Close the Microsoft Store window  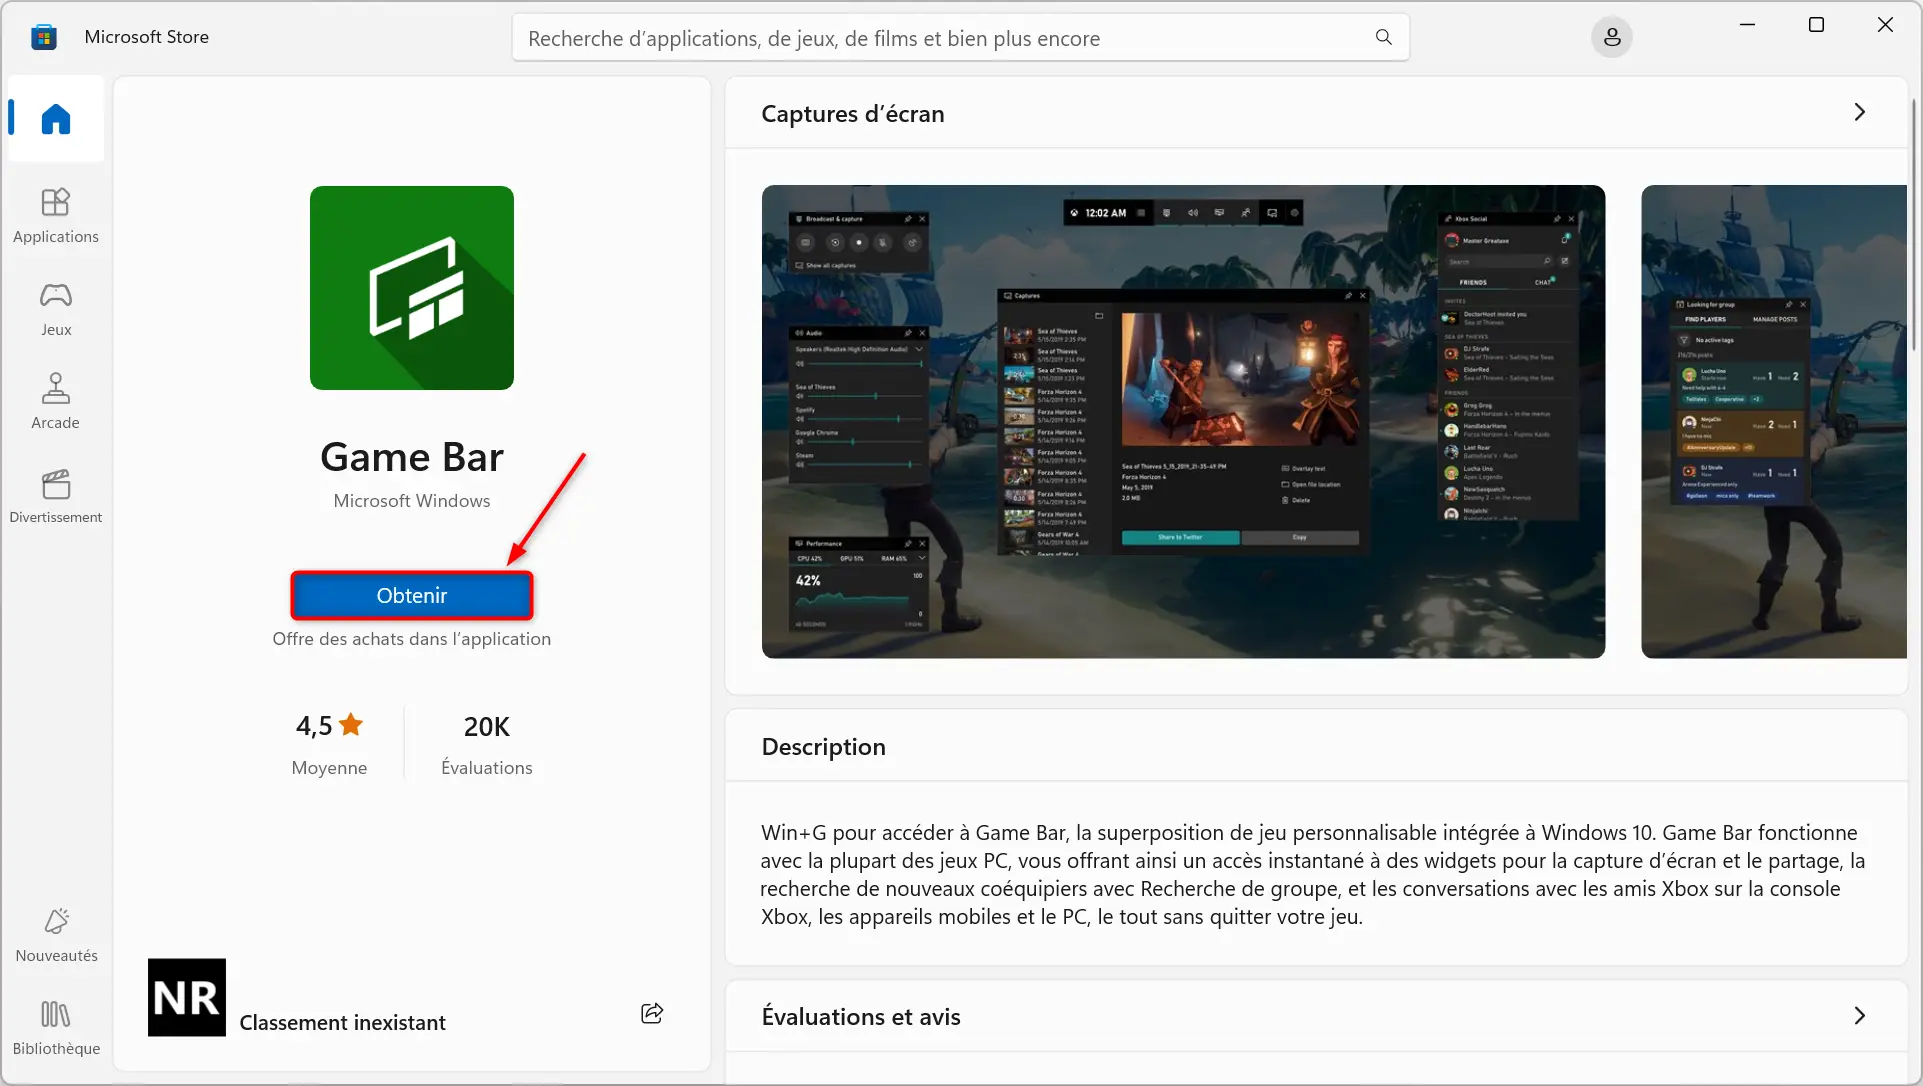click(1885, 25)
